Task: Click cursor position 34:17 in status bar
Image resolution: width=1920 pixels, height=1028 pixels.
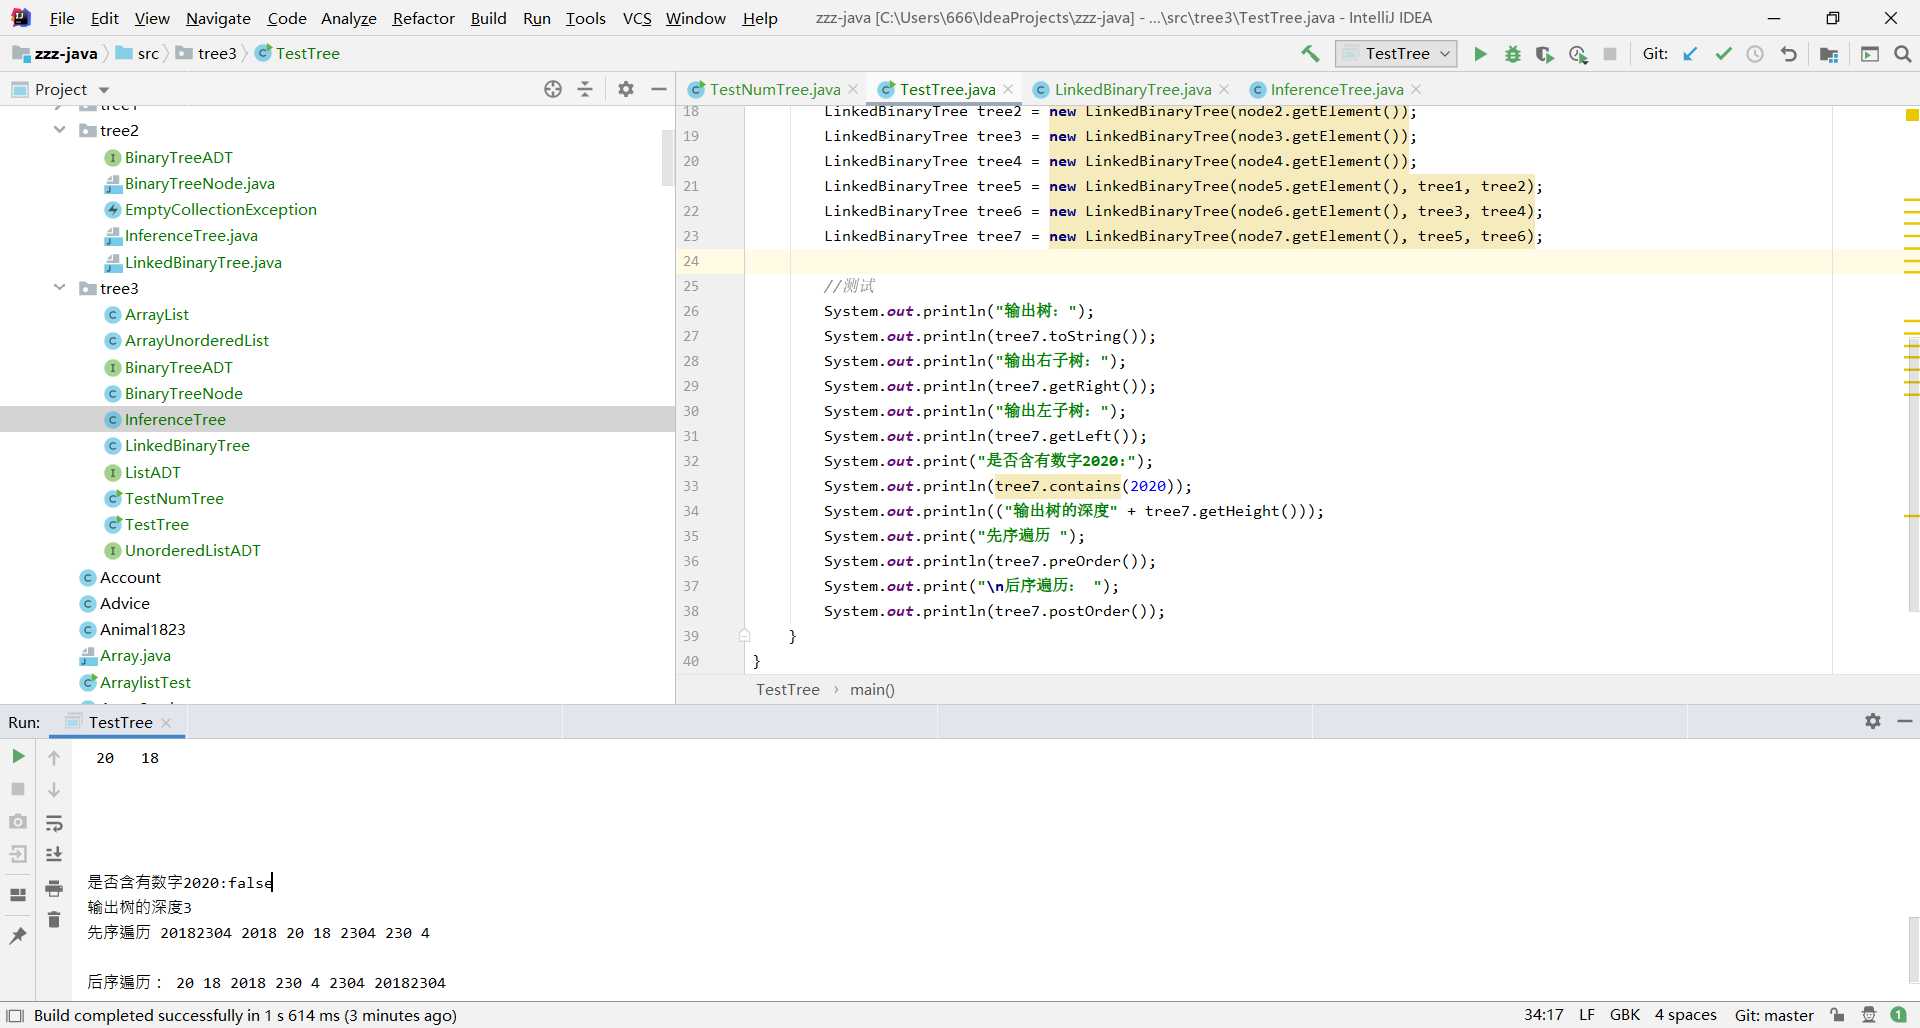Action: click(1544, 1015)
